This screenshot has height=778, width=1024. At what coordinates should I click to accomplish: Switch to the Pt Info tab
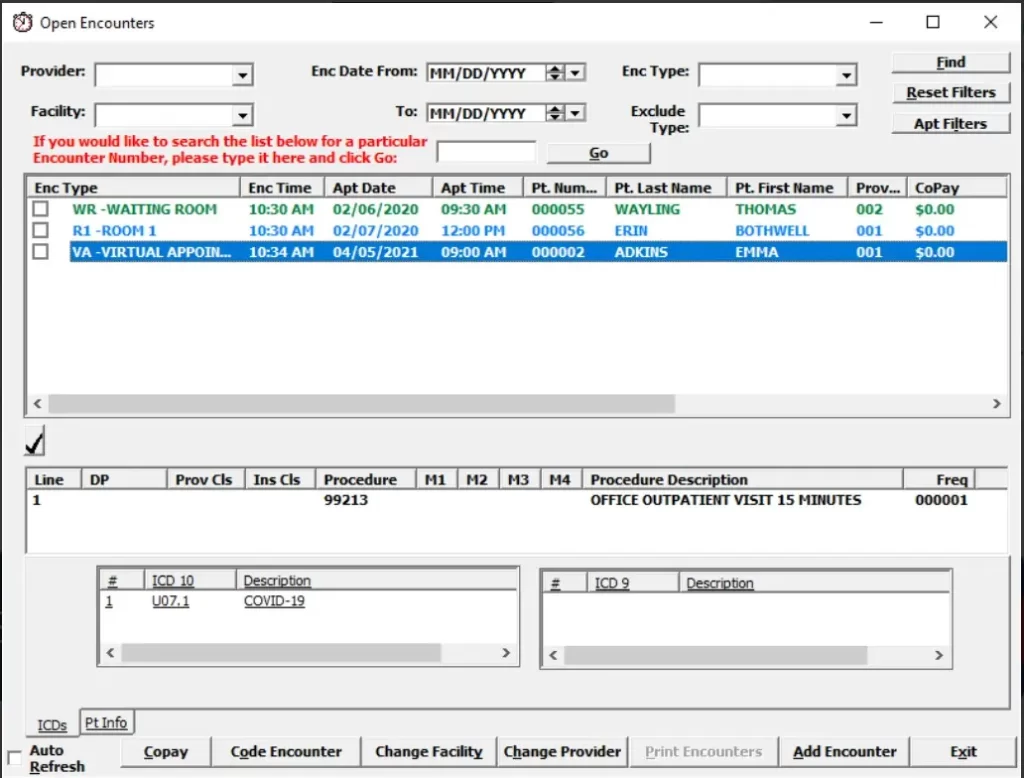(x=106, y=722)
